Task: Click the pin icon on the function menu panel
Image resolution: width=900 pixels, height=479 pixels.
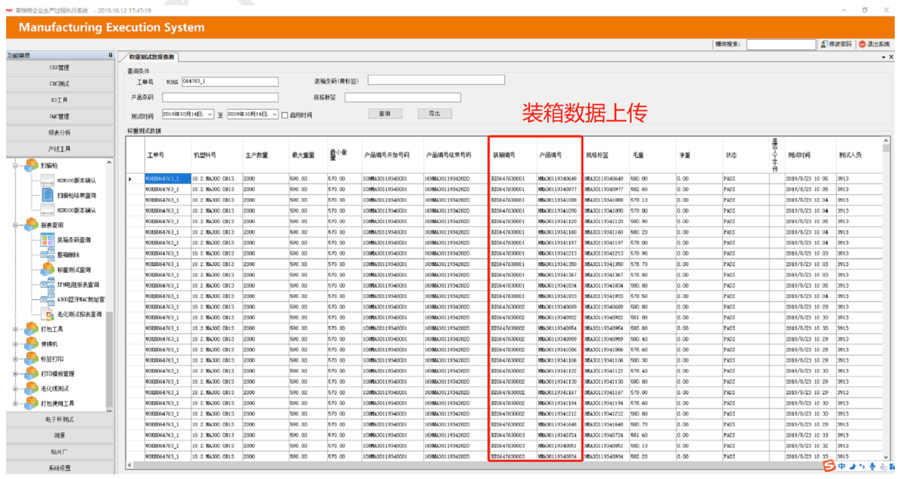Action: point(110,55)
